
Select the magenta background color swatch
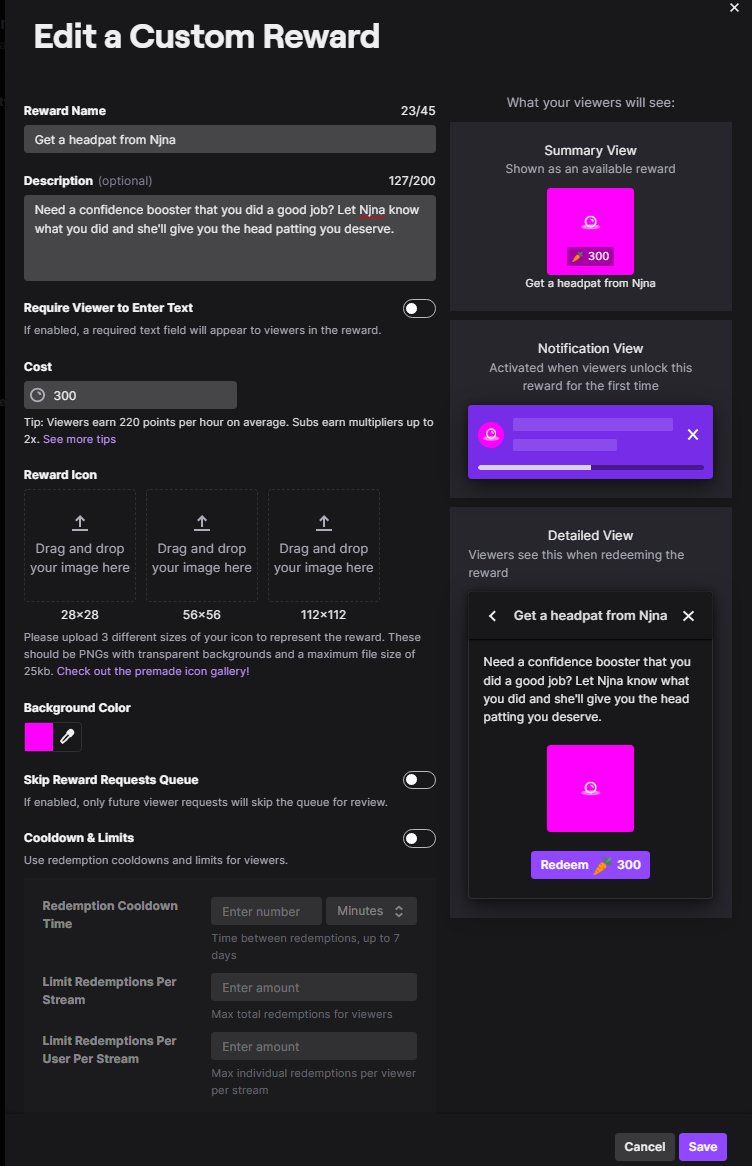(39, 736)
